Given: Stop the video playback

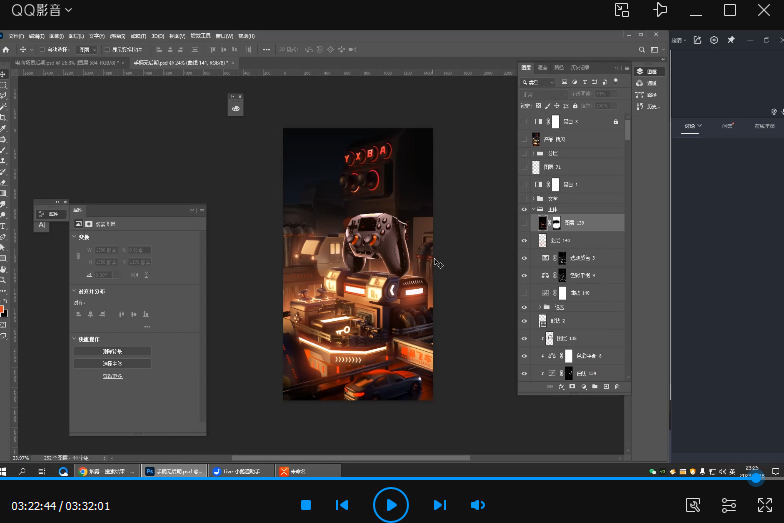Looking at the screenshot, I should [x=307, y=506].
